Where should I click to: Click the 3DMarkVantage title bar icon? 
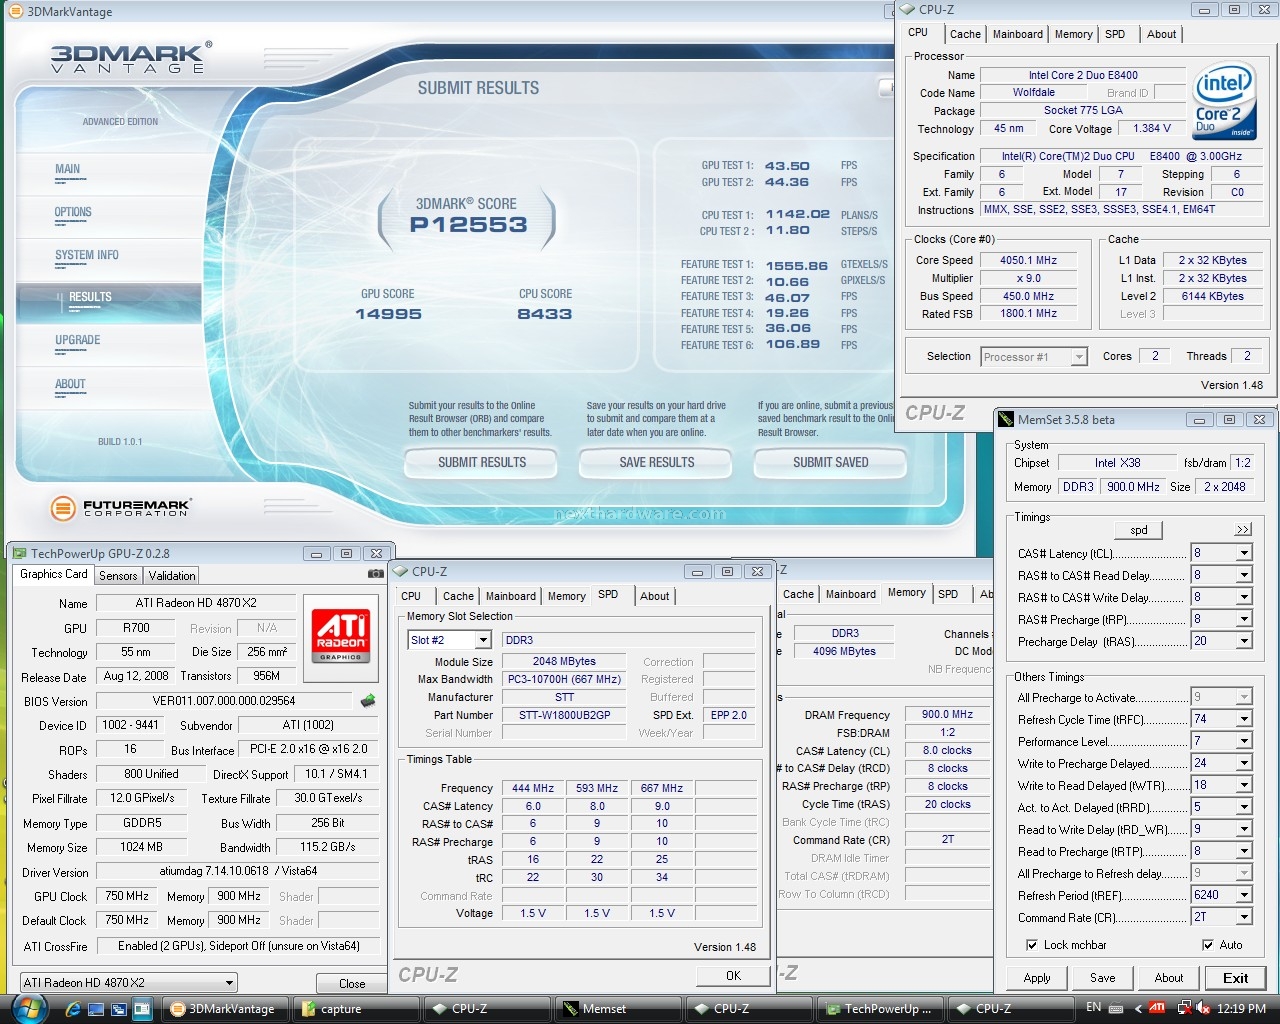point(15,11)
